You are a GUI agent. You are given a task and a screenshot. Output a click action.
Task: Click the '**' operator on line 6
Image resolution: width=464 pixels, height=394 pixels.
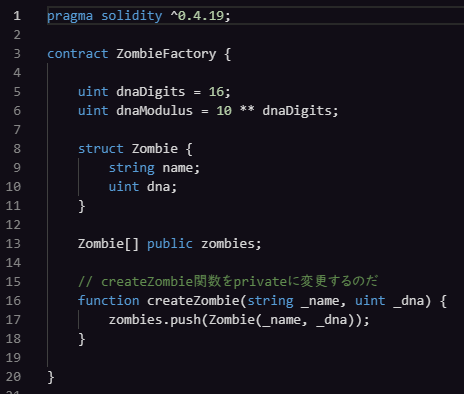coord(247,110)
